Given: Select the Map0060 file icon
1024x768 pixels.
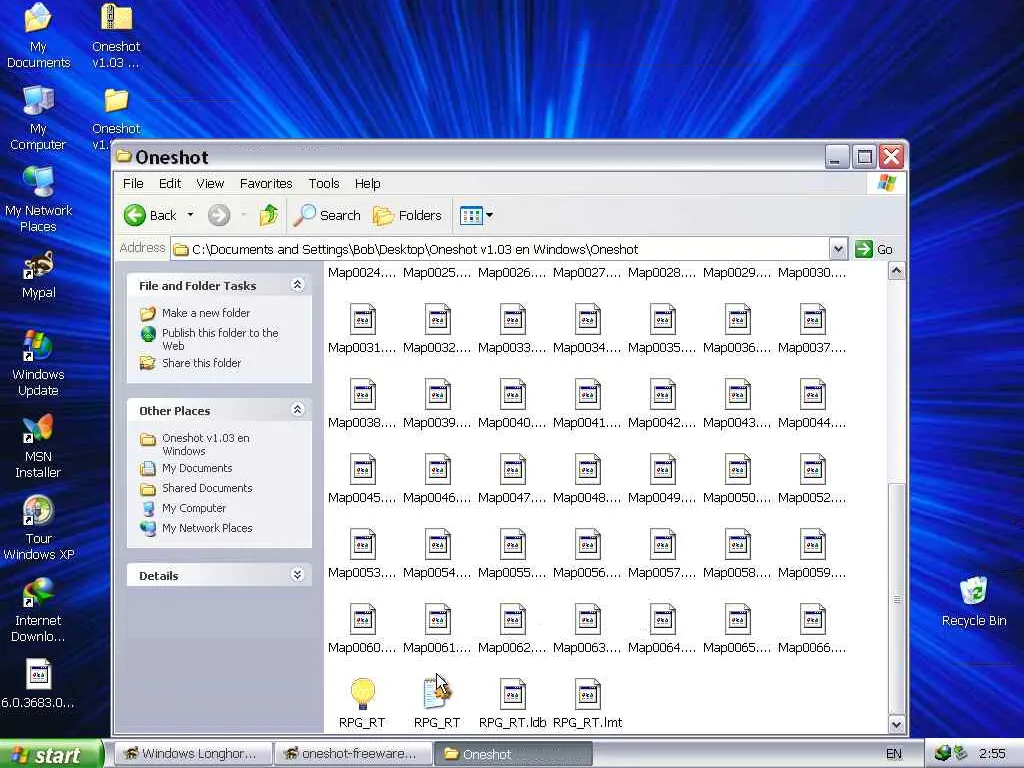Looking at the screenshot, I should click(362, 619).
